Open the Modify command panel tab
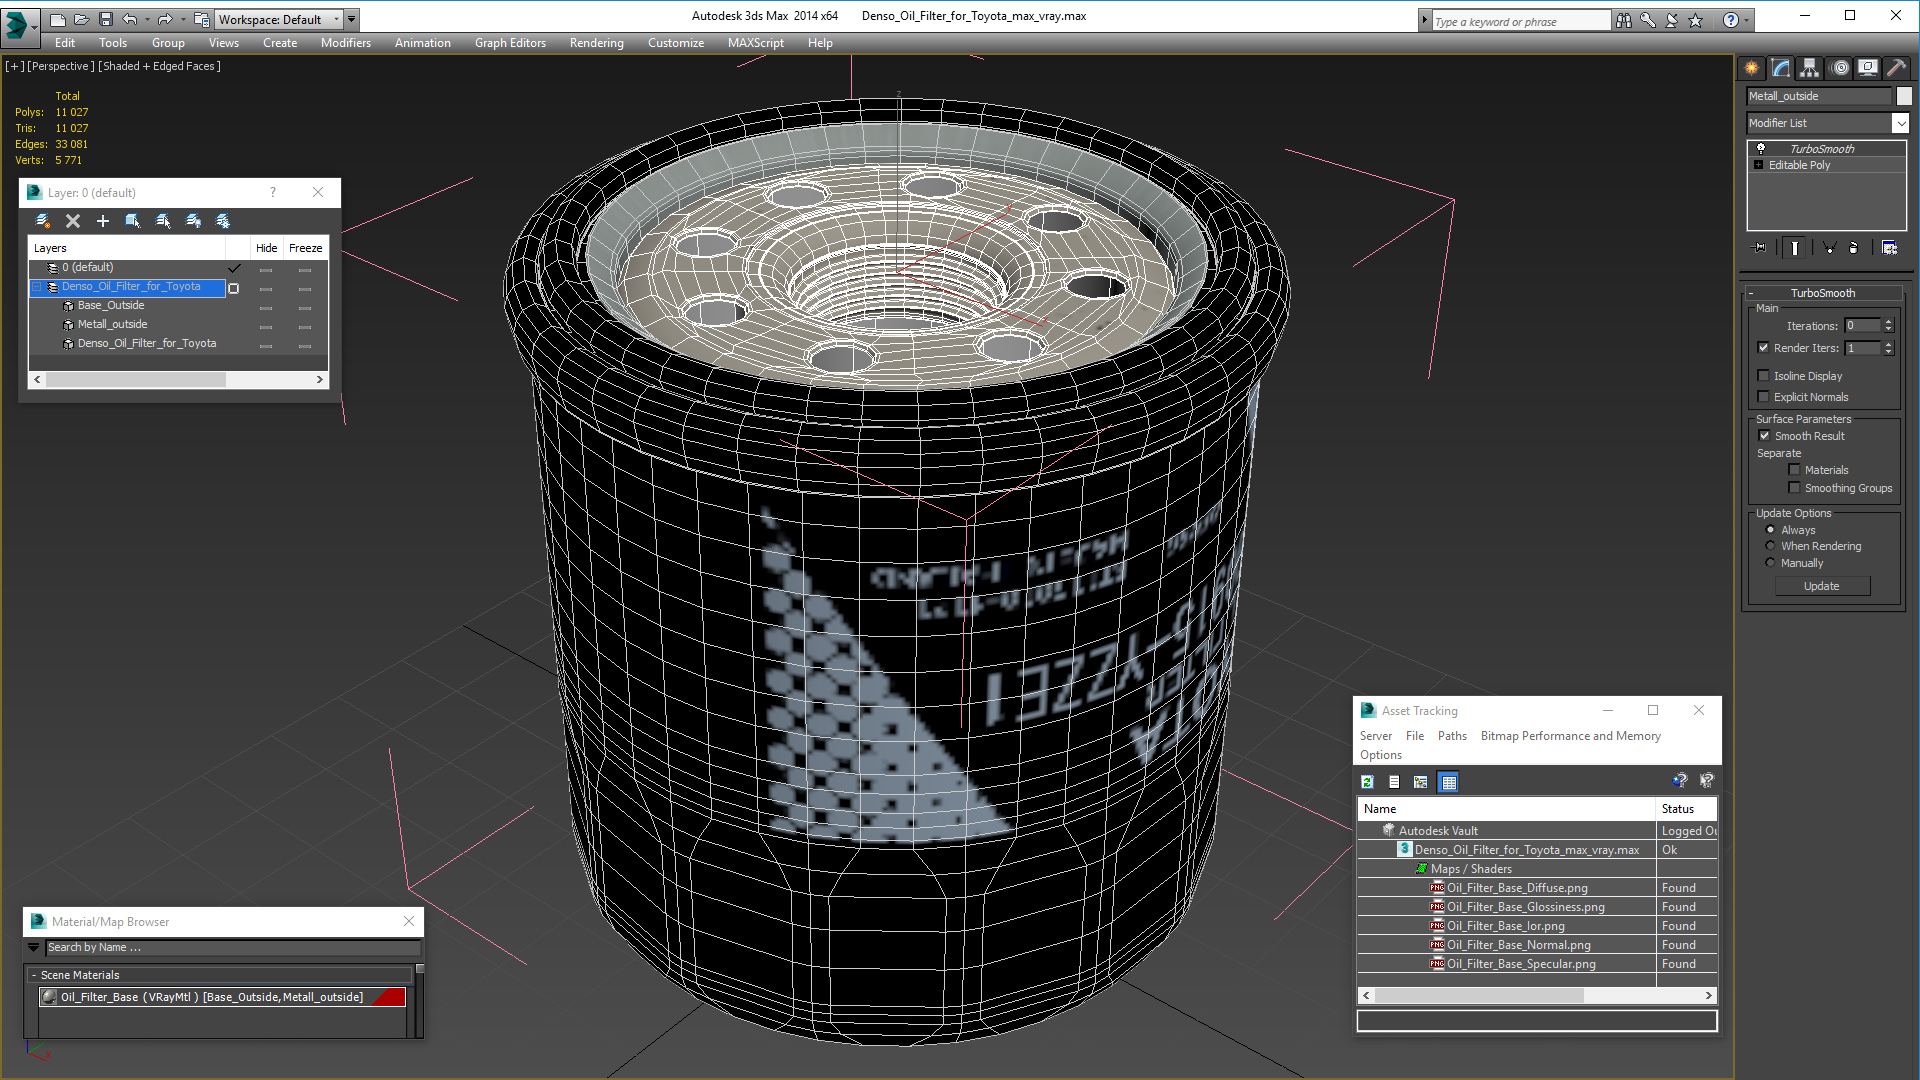 click(1781, 68)
